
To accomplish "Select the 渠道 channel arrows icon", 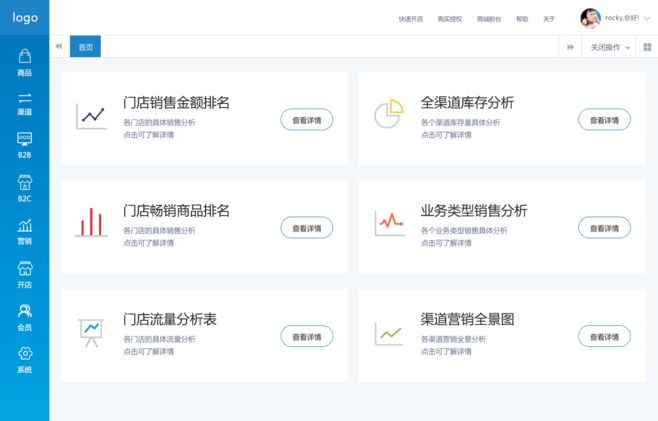I will pos(25,98).
